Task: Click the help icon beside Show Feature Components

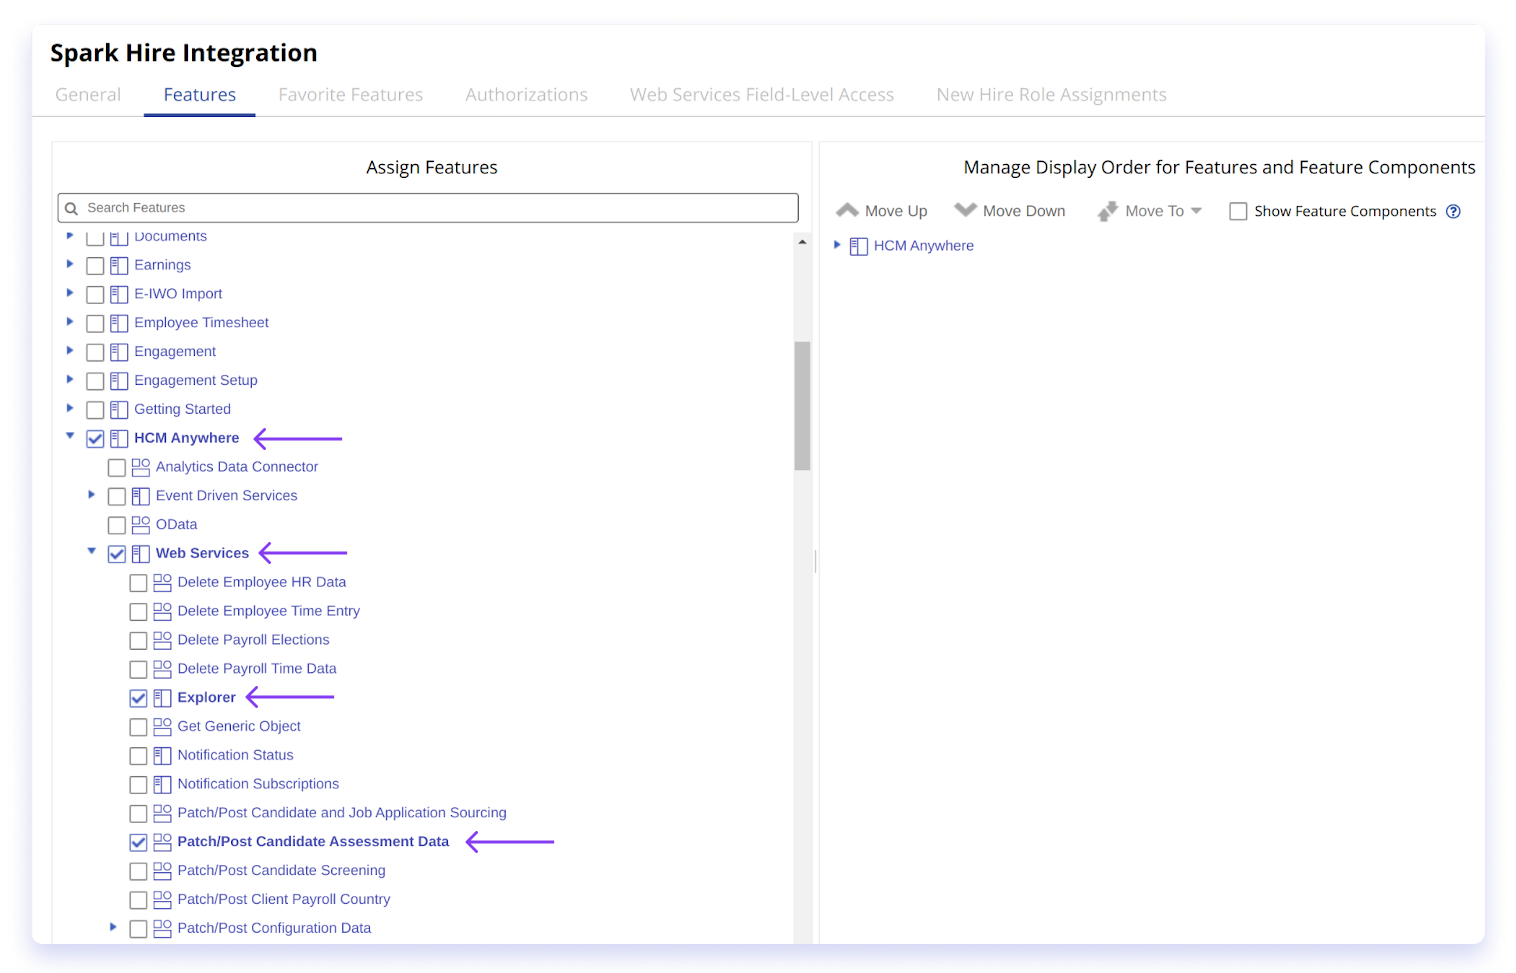Action: pyautogui.click(x=1453, y=211)
